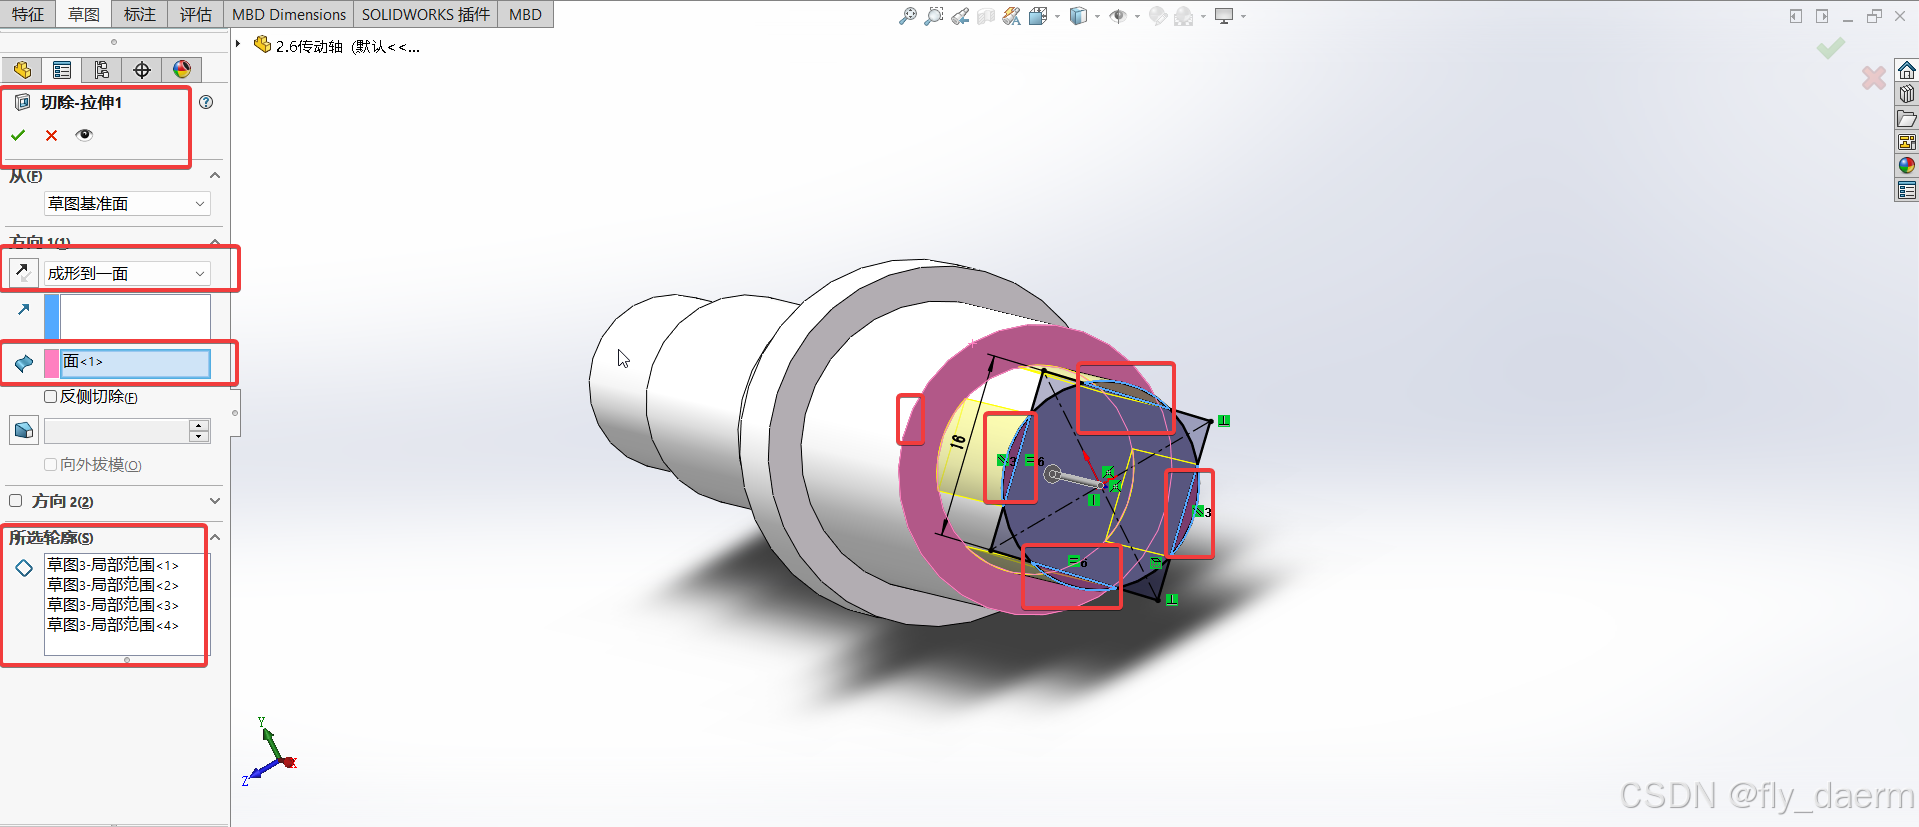Switch to 标注 tab
The image size is (1919, 827).
point(140,14)
